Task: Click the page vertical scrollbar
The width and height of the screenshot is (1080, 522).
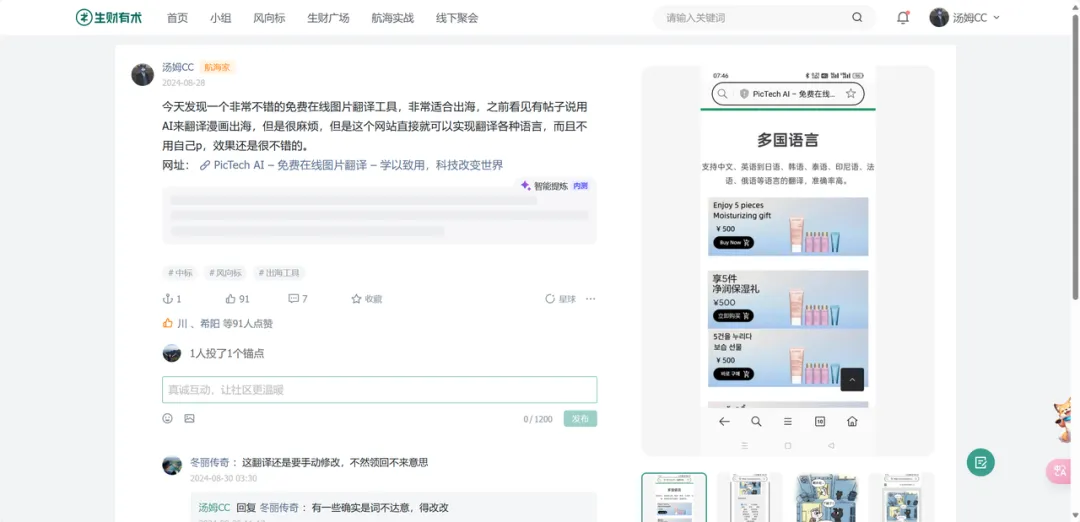Action: [x=1075, y=157]
